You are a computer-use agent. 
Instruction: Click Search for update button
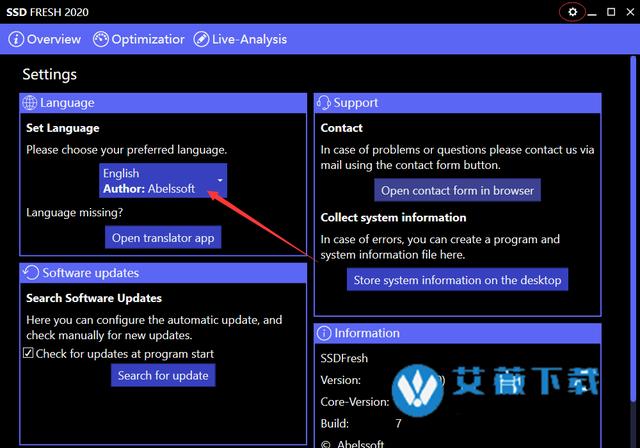click(x=163, y=375)
